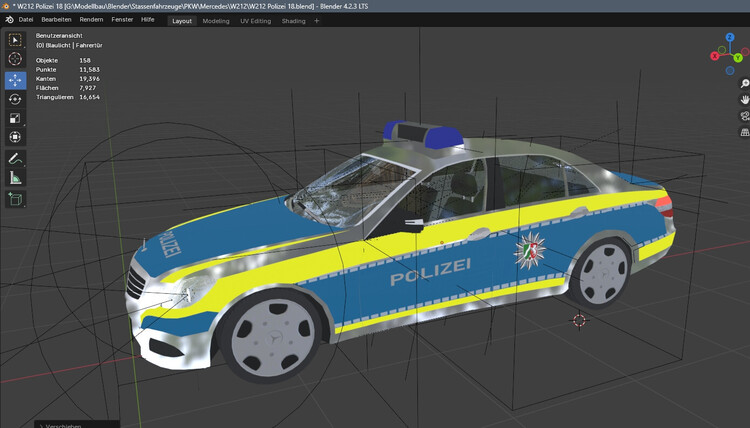Toggle perspective/orthographic projection grid icon
The image size is (750, 428).
click(x=744, y=131)
